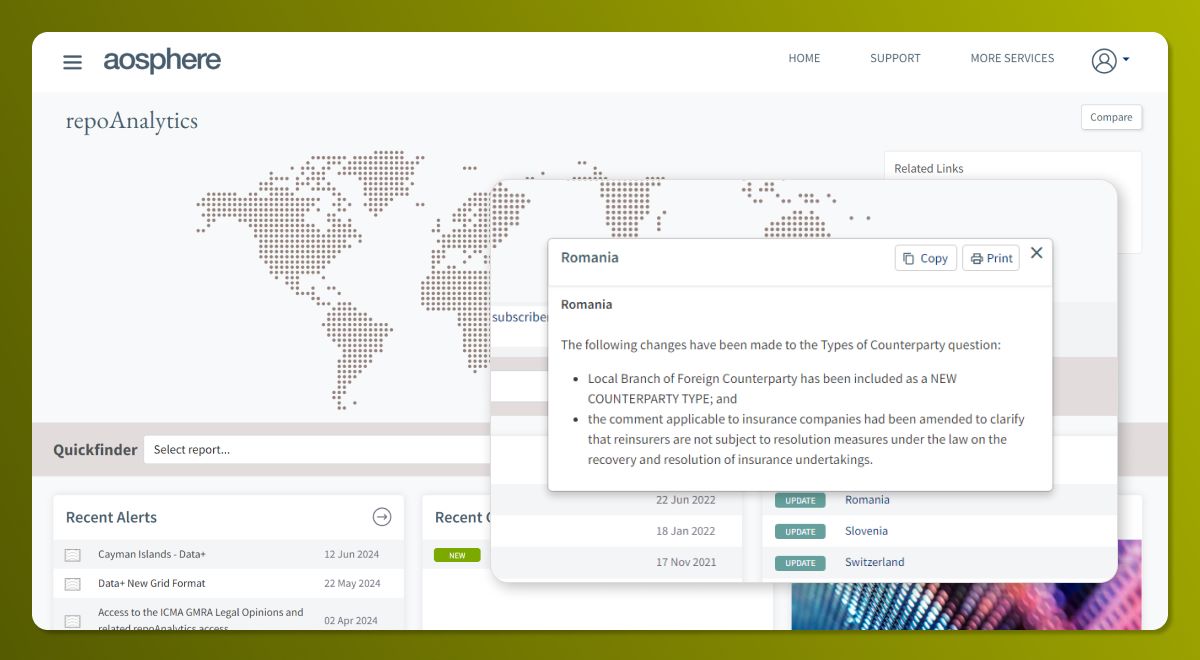This screenshot has width=1200, height=660.
Task: Click the document icon beside Cayman Islands alert
Action: [73, 555]
